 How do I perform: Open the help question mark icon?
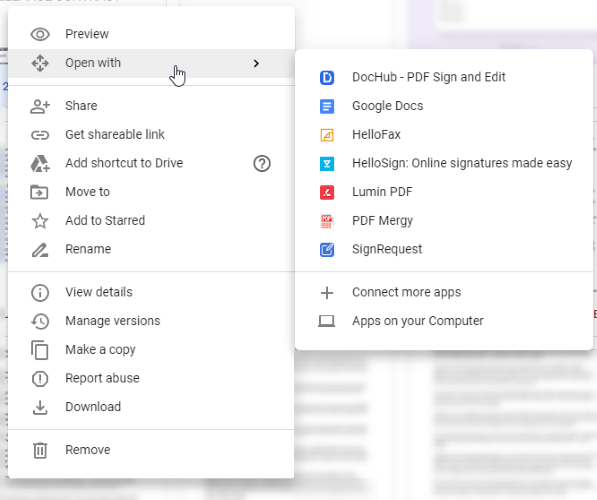point(262,163)
